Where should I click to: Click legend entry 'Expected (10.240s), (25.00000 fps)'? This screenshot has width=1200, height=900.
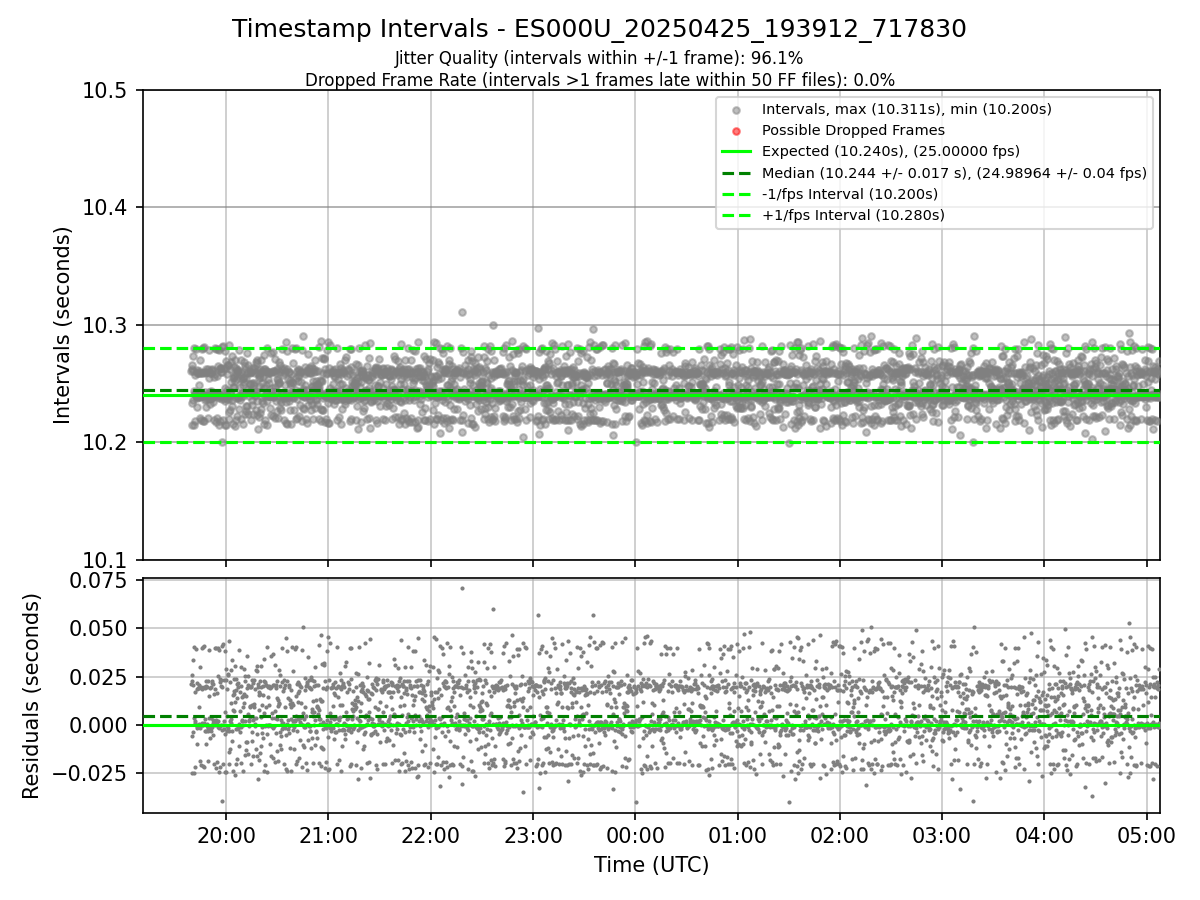890,151
